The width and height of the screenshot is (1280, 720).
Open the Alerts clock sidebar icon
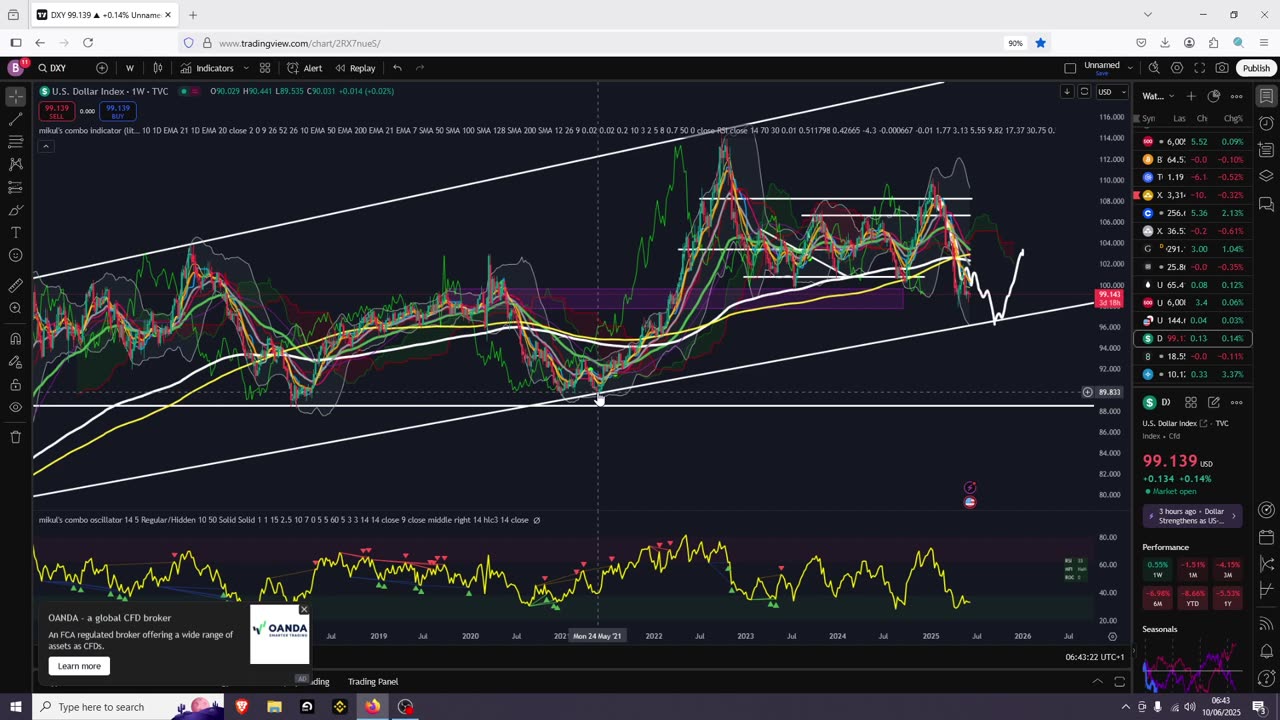point(1266,124)
